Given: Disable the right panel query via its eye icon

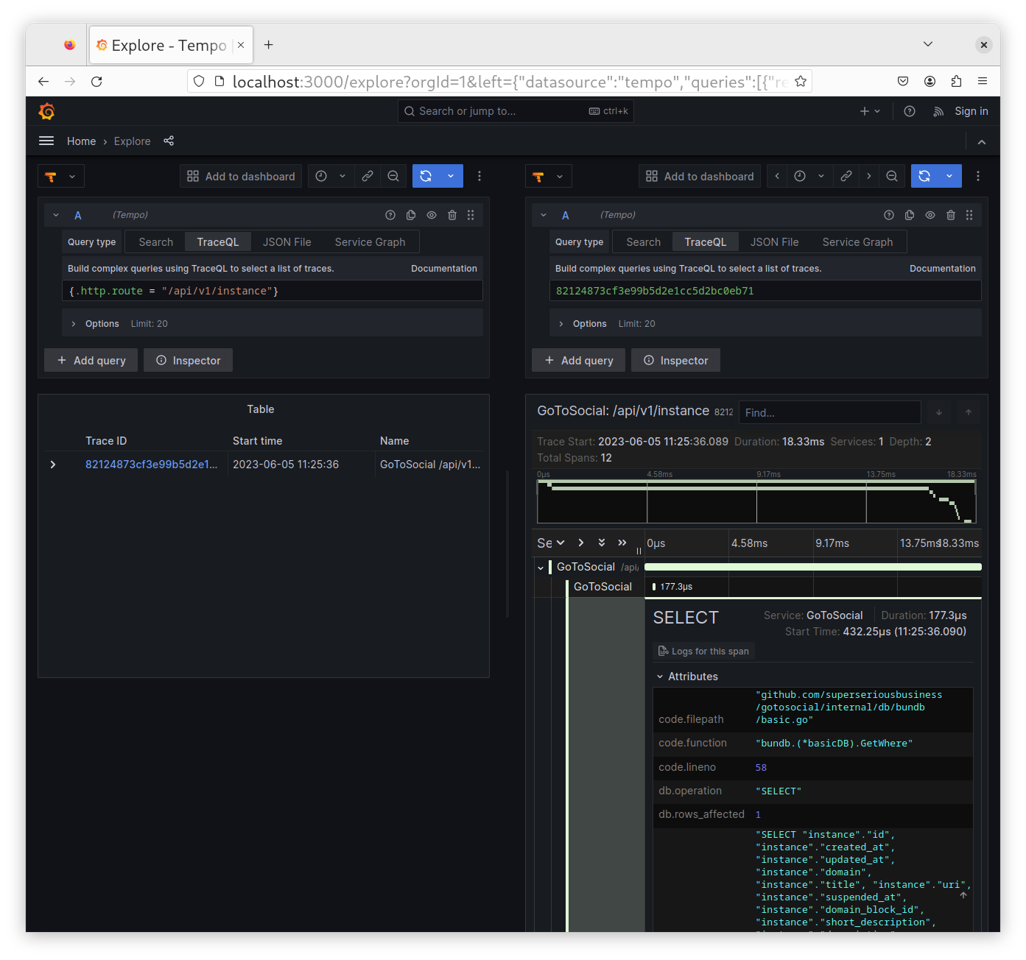Looking at the screenshot, I should pyautogui.click(x=931, y=214).
